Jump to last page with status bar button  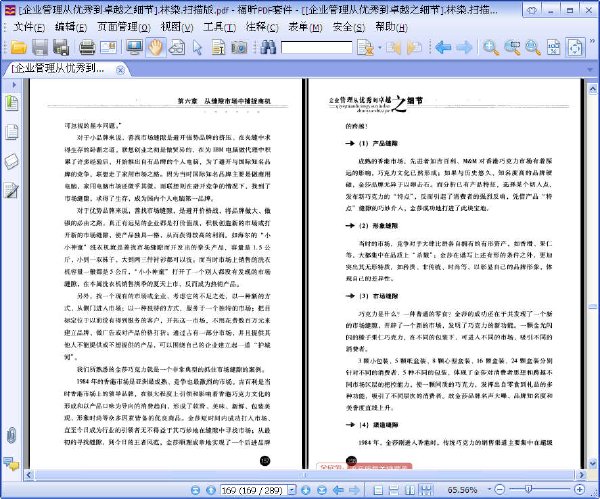pos(322,490)
